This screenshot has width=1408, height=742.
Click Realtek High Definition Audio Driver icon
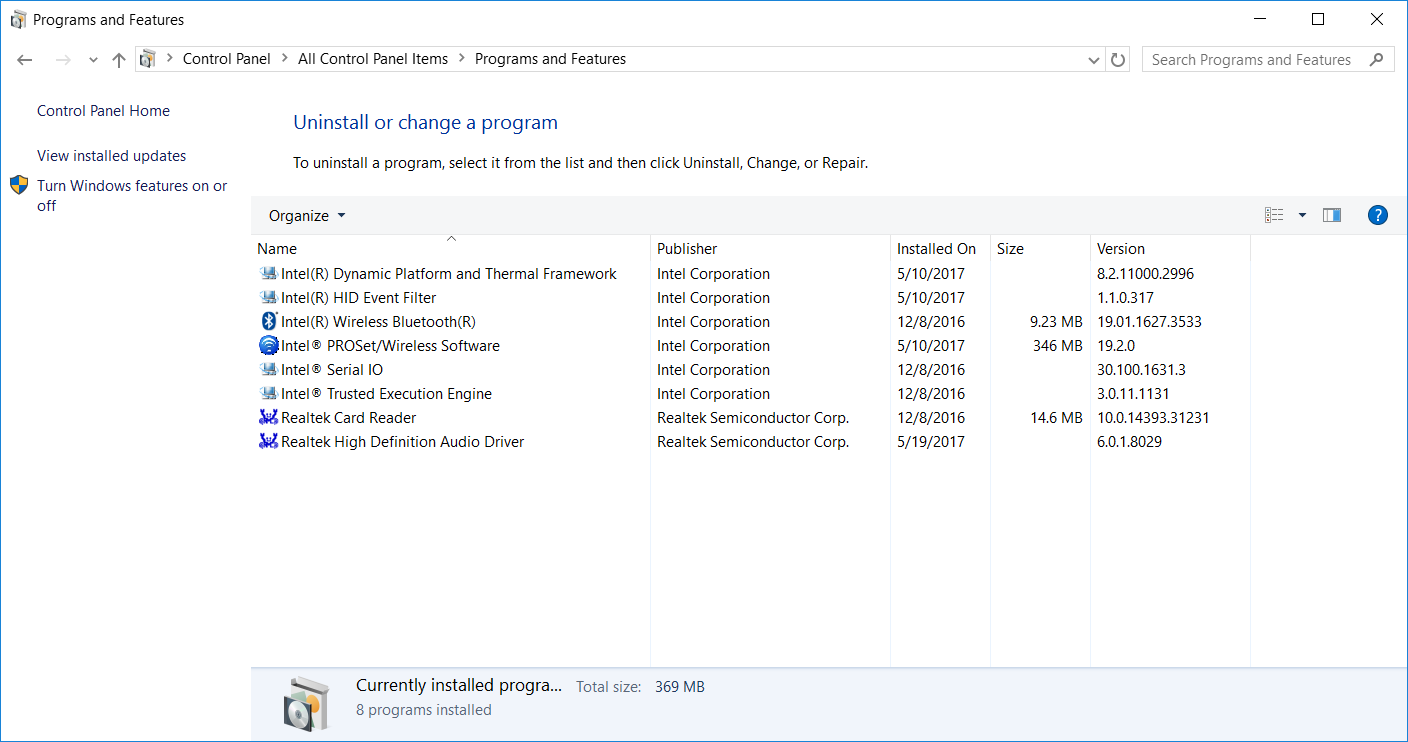pyautogui.click(x=268, y=442)
